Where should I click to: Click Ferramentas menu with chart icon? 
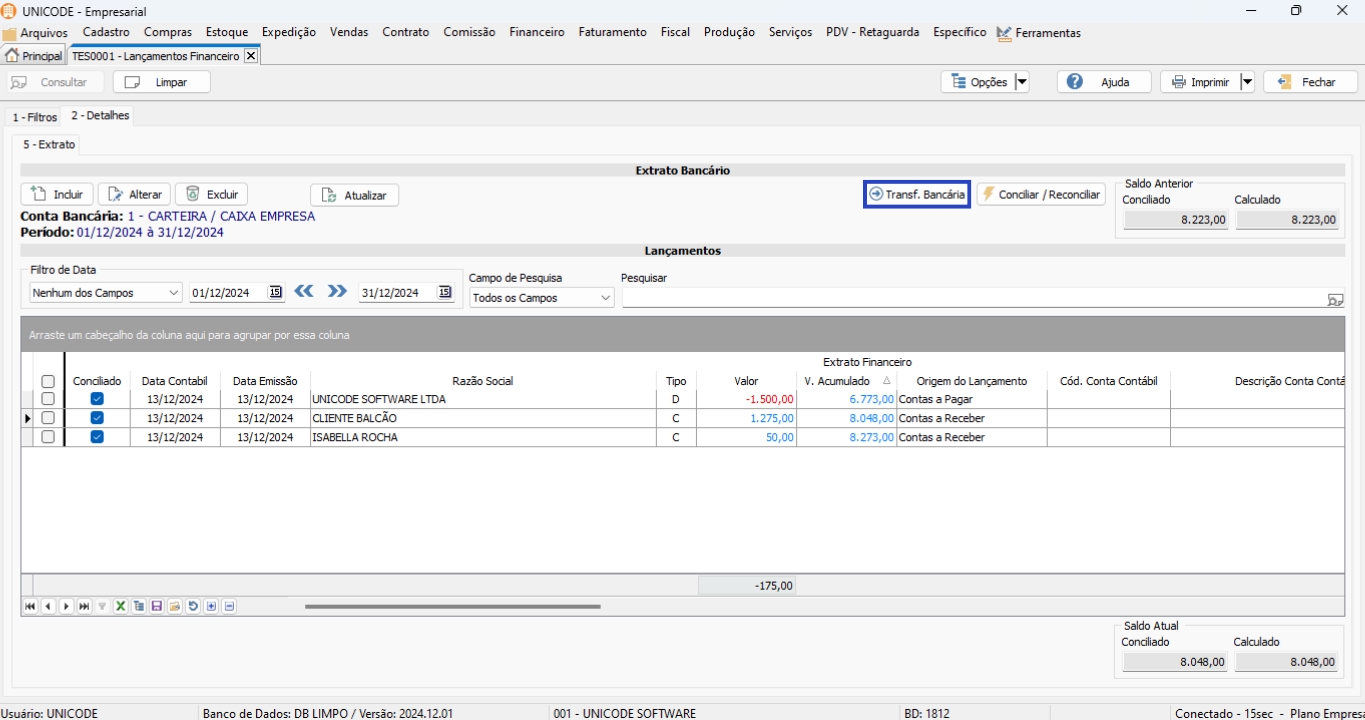click(x=1039, y=33)
